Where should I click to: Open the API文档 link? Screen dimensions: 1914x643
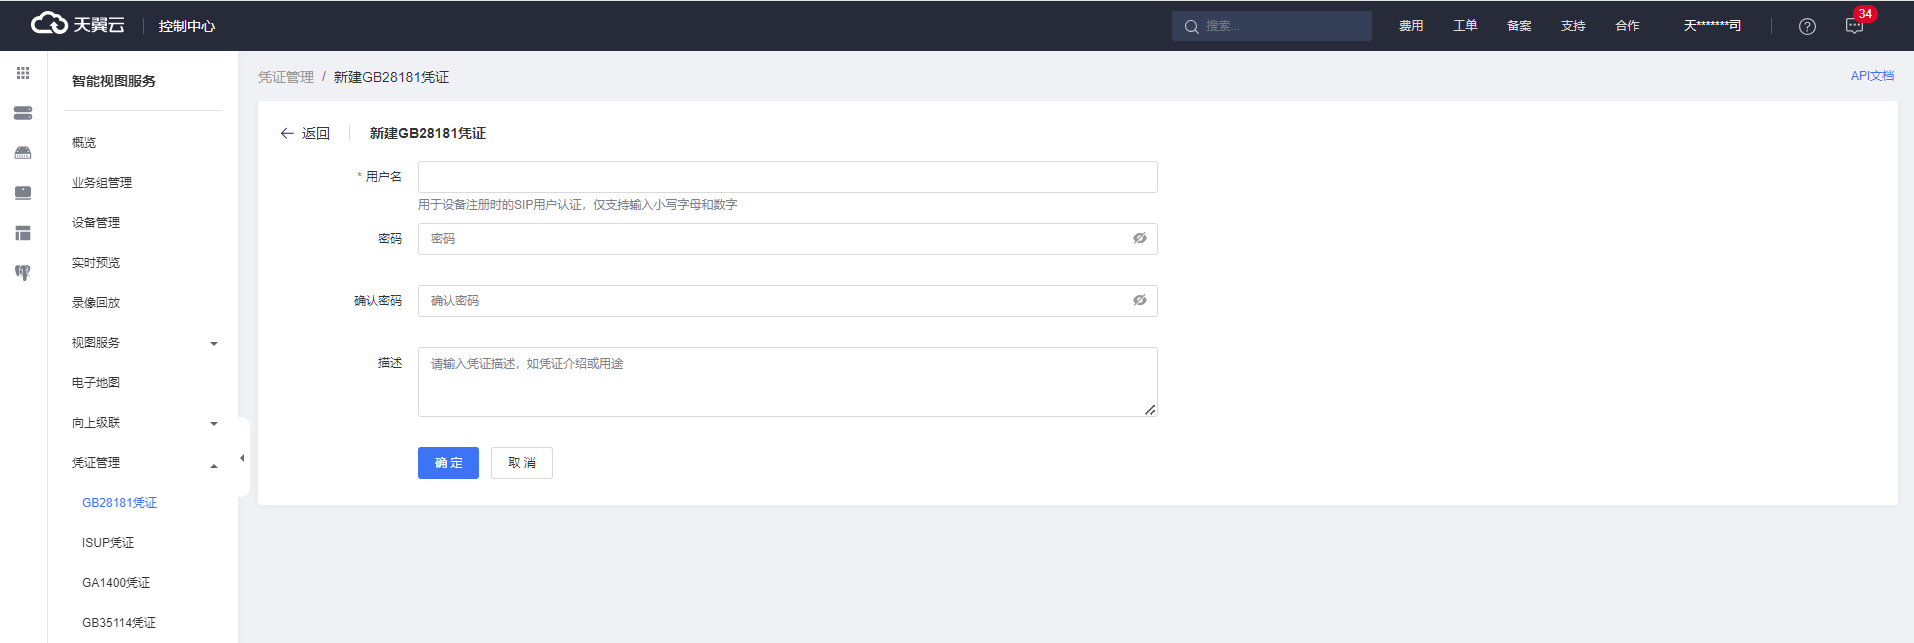point(1872,76)
